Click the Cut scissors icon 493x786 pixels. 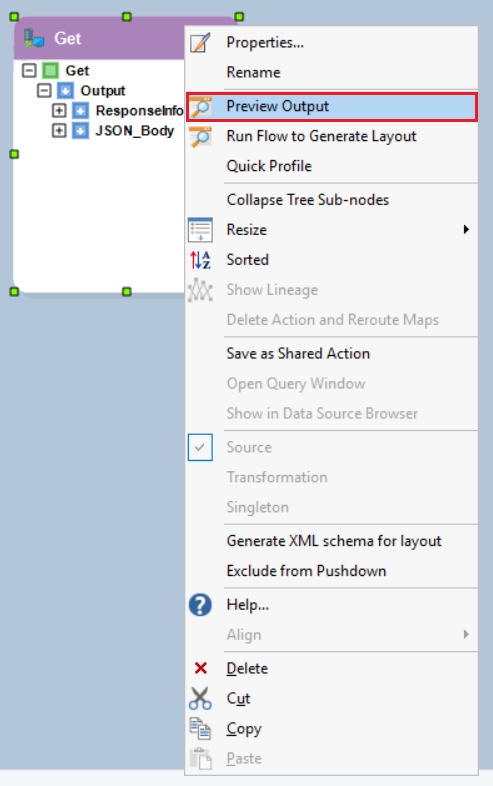coord(200,698)
